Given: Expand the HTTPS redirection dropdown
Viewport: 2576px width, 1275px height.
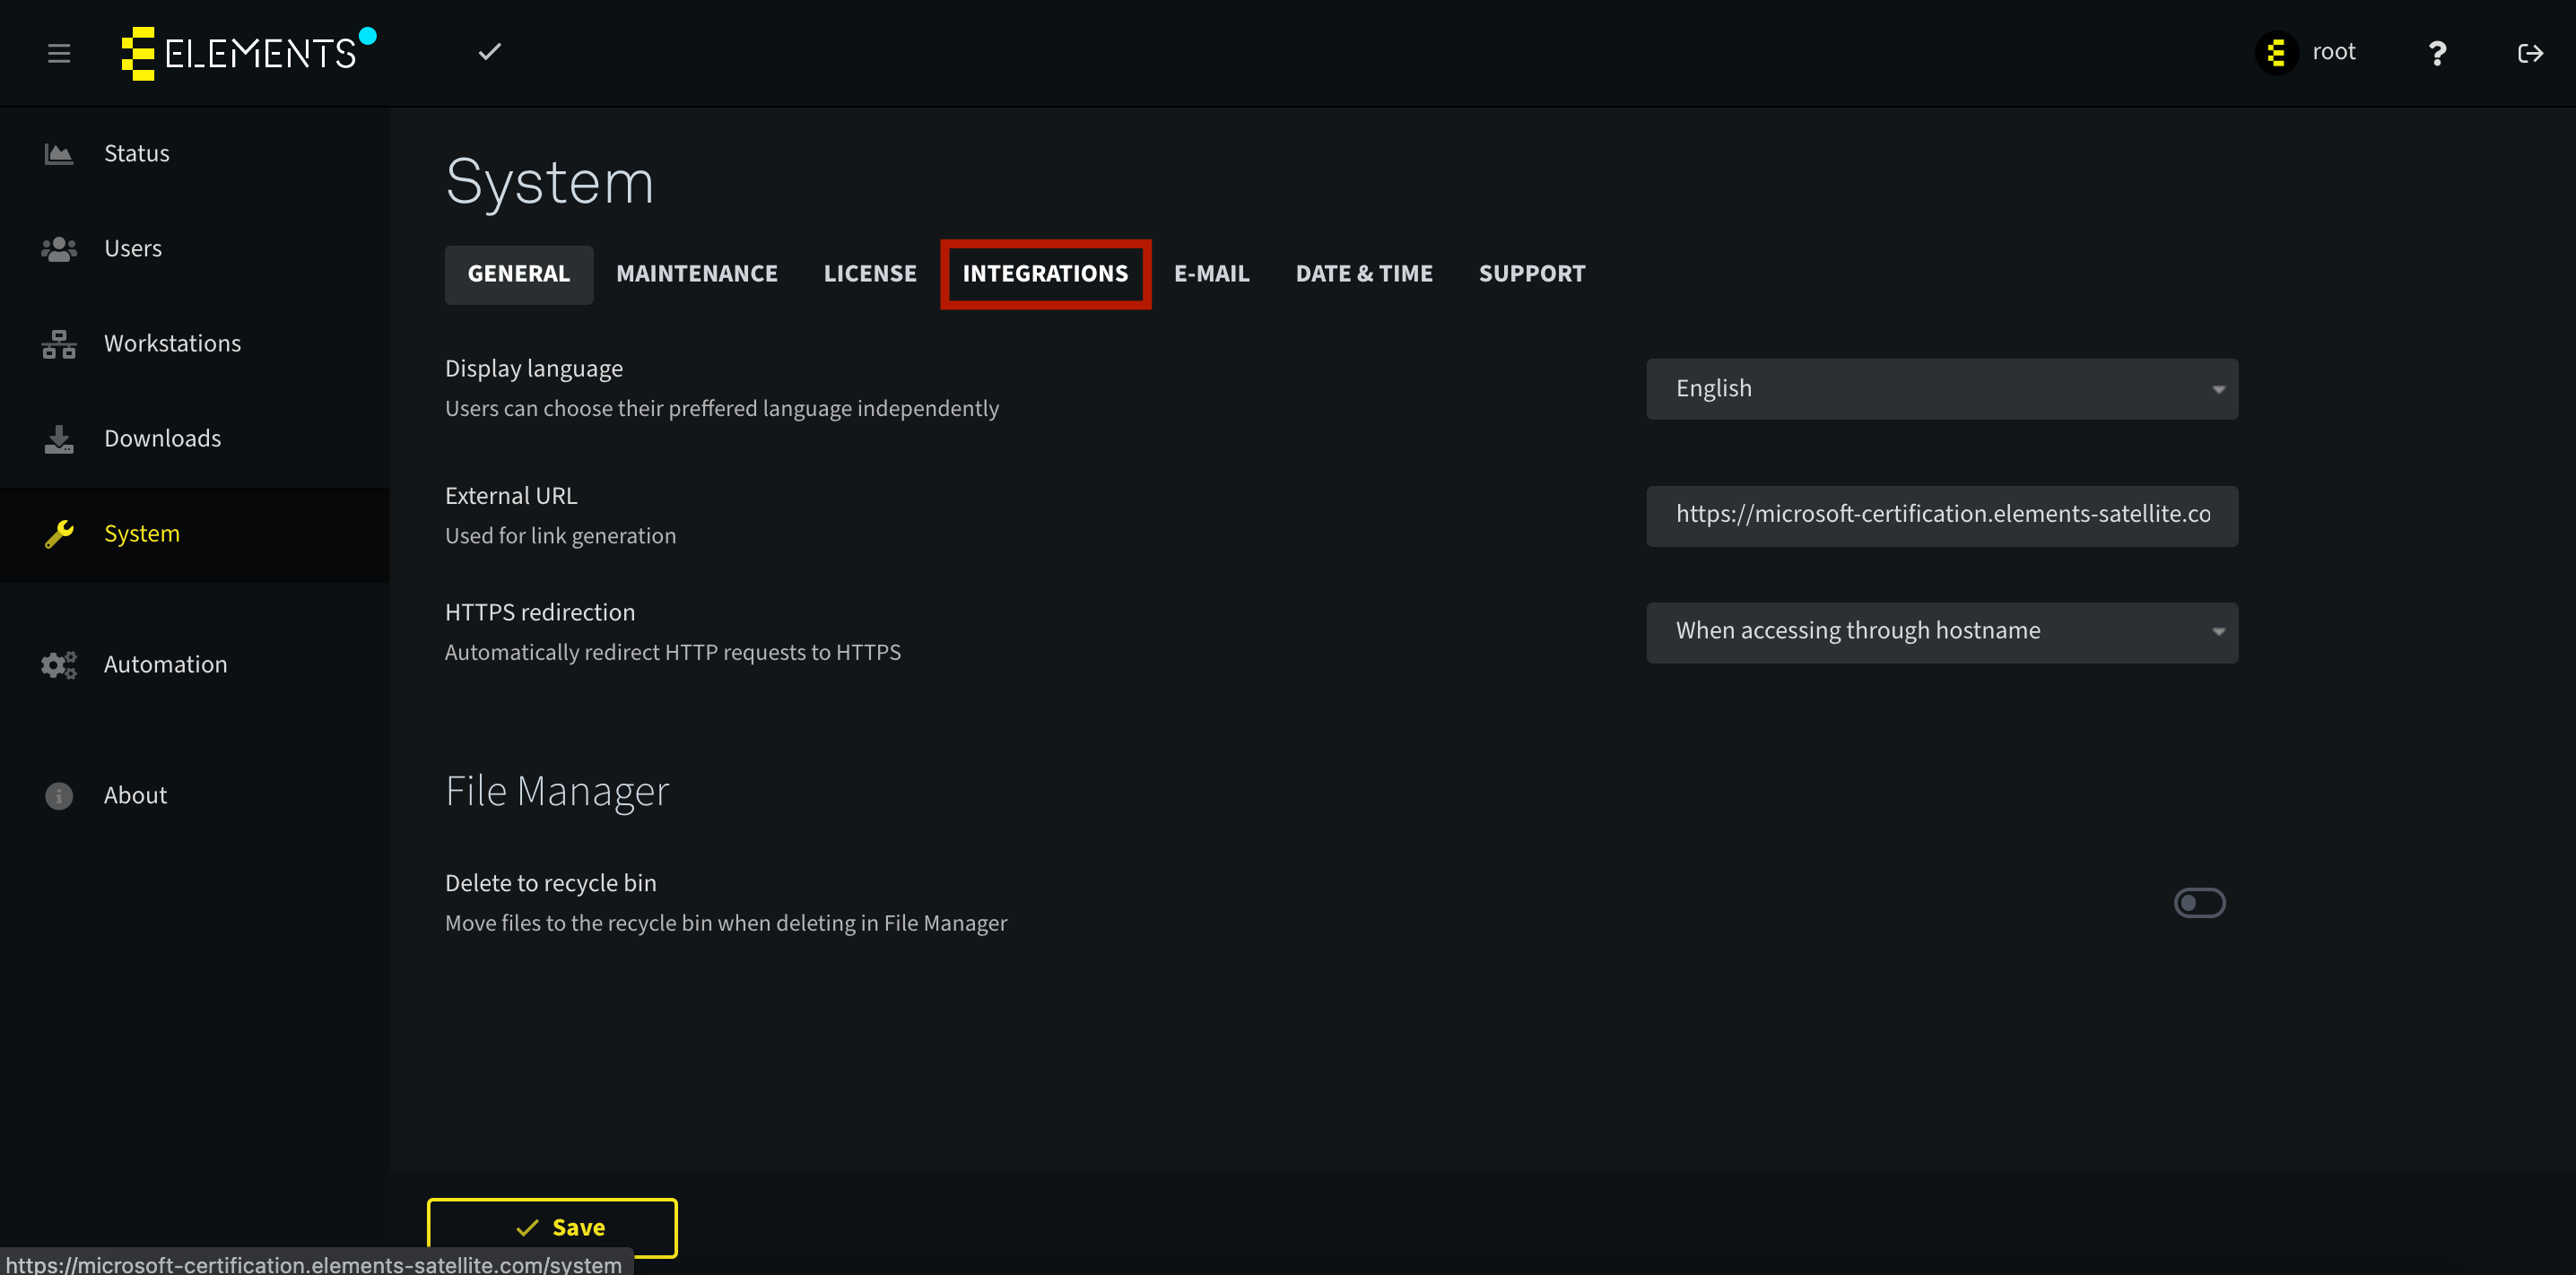Looking at the screenshot, I should [x=1941, y=632].
